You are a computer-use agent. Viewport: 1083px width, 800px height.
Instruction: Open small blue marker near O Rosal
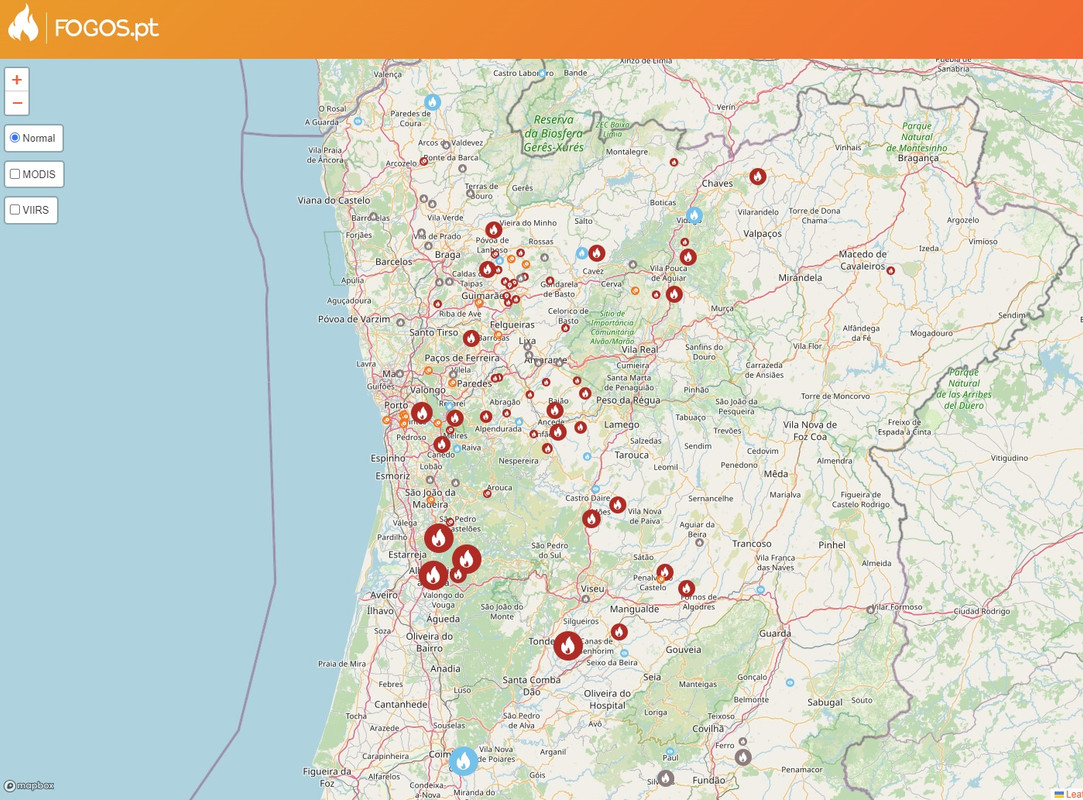(x=358, y=121)
